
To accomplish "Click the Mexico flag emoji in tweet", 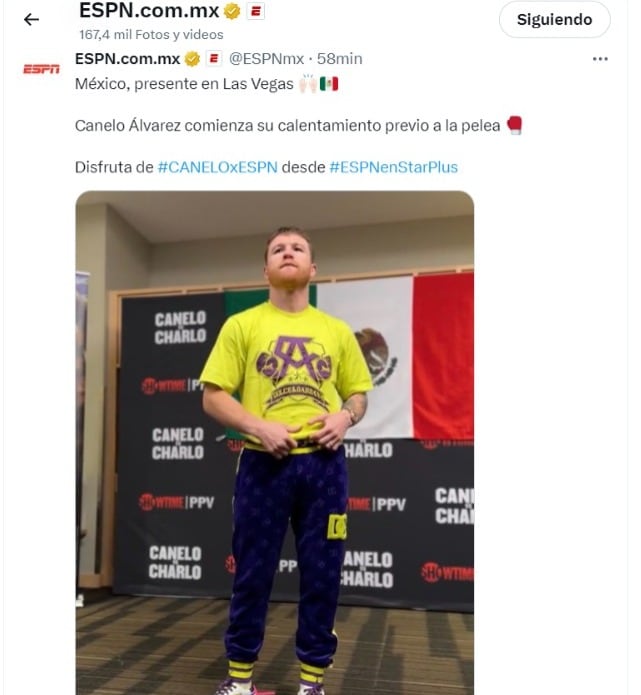I will 329,84.
